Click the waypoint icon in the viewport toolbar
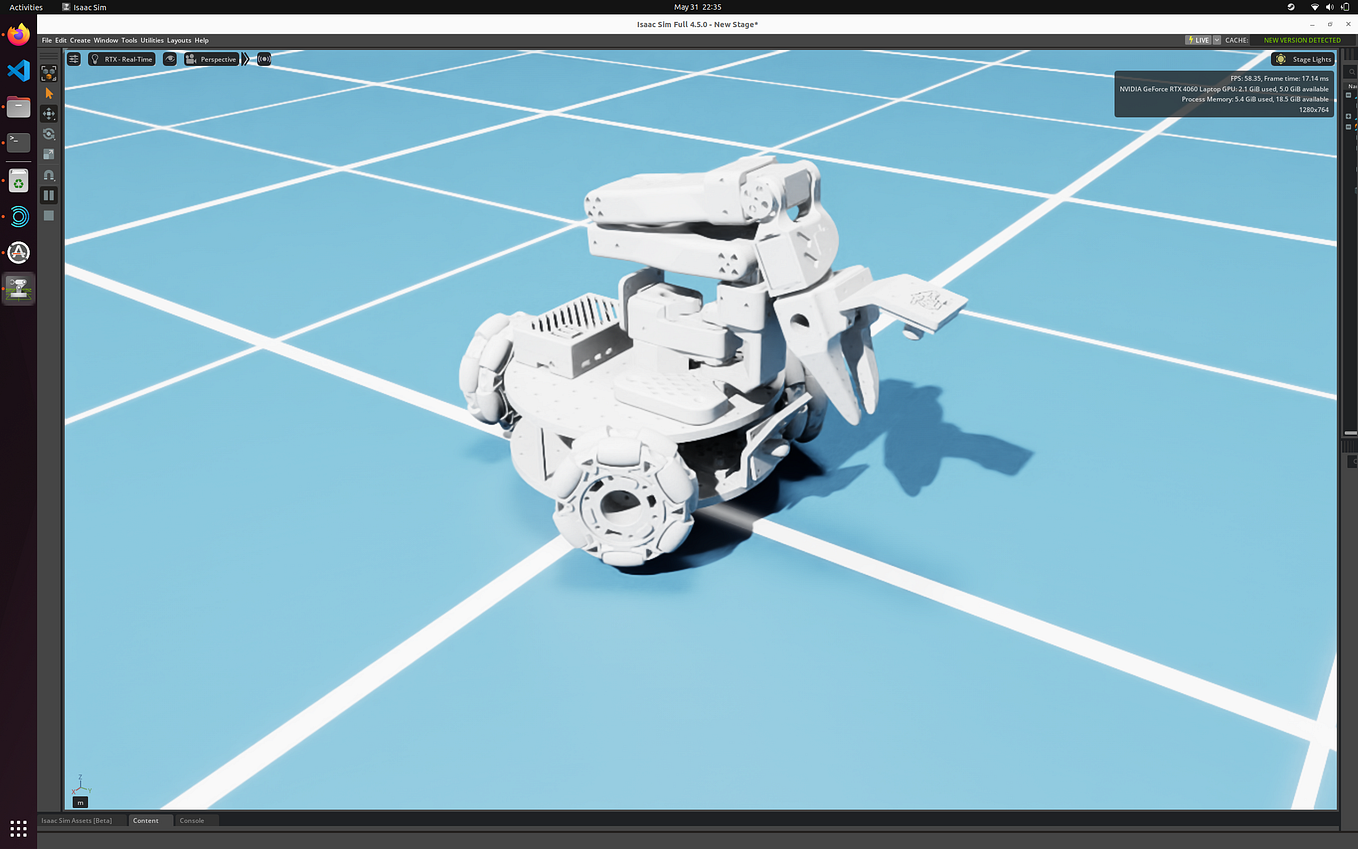The width and height of the screenshot is (1358, 849). 265,59
